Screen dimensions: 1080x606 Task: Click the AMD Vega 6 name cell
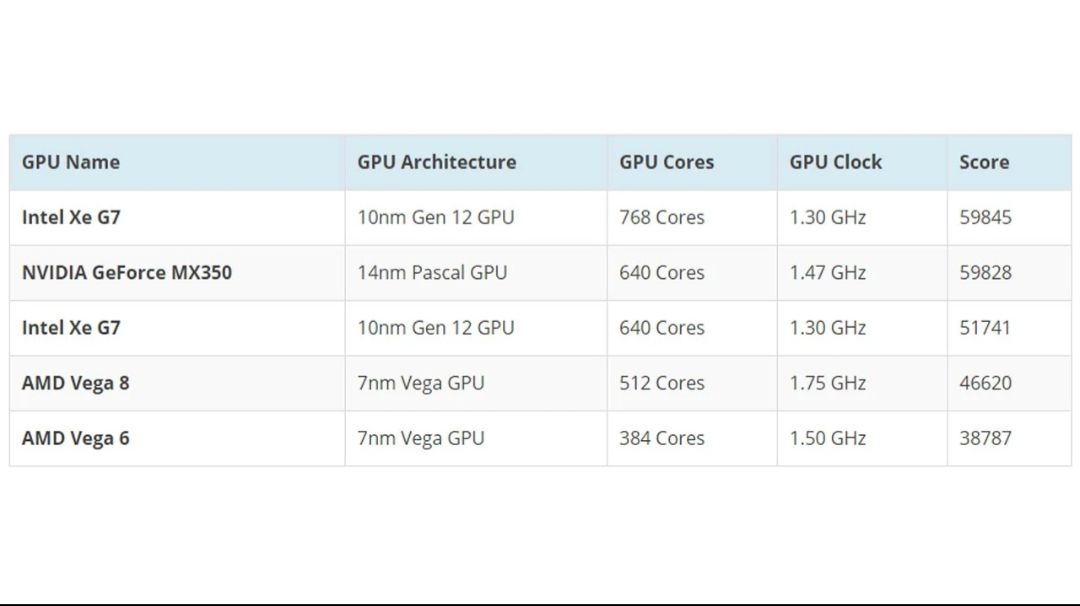pos(76,438)
